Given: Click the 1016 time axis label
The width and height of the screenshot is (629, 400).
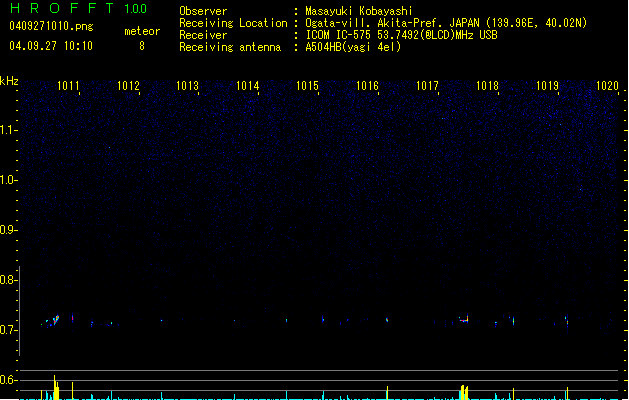Looking at the screenshot, I should click(x=367, y=86).
